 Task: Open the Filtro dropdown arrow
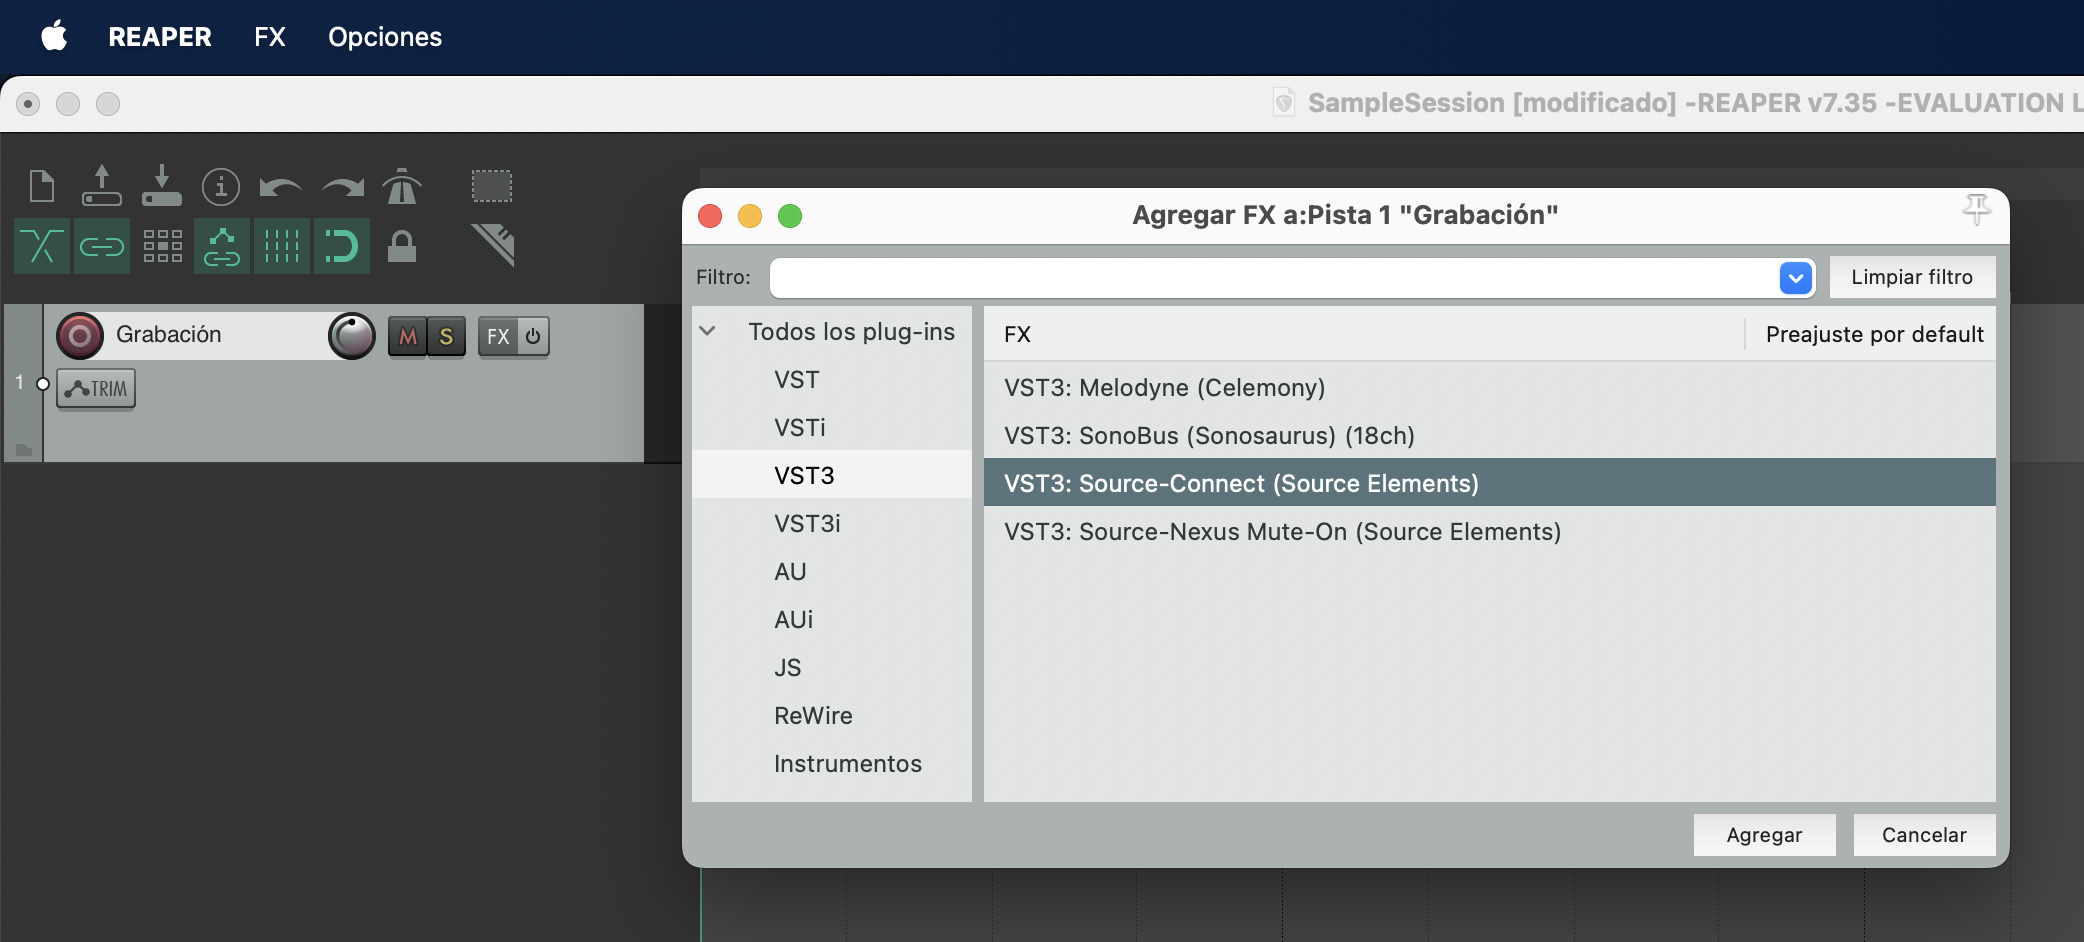pos(1796,278)
